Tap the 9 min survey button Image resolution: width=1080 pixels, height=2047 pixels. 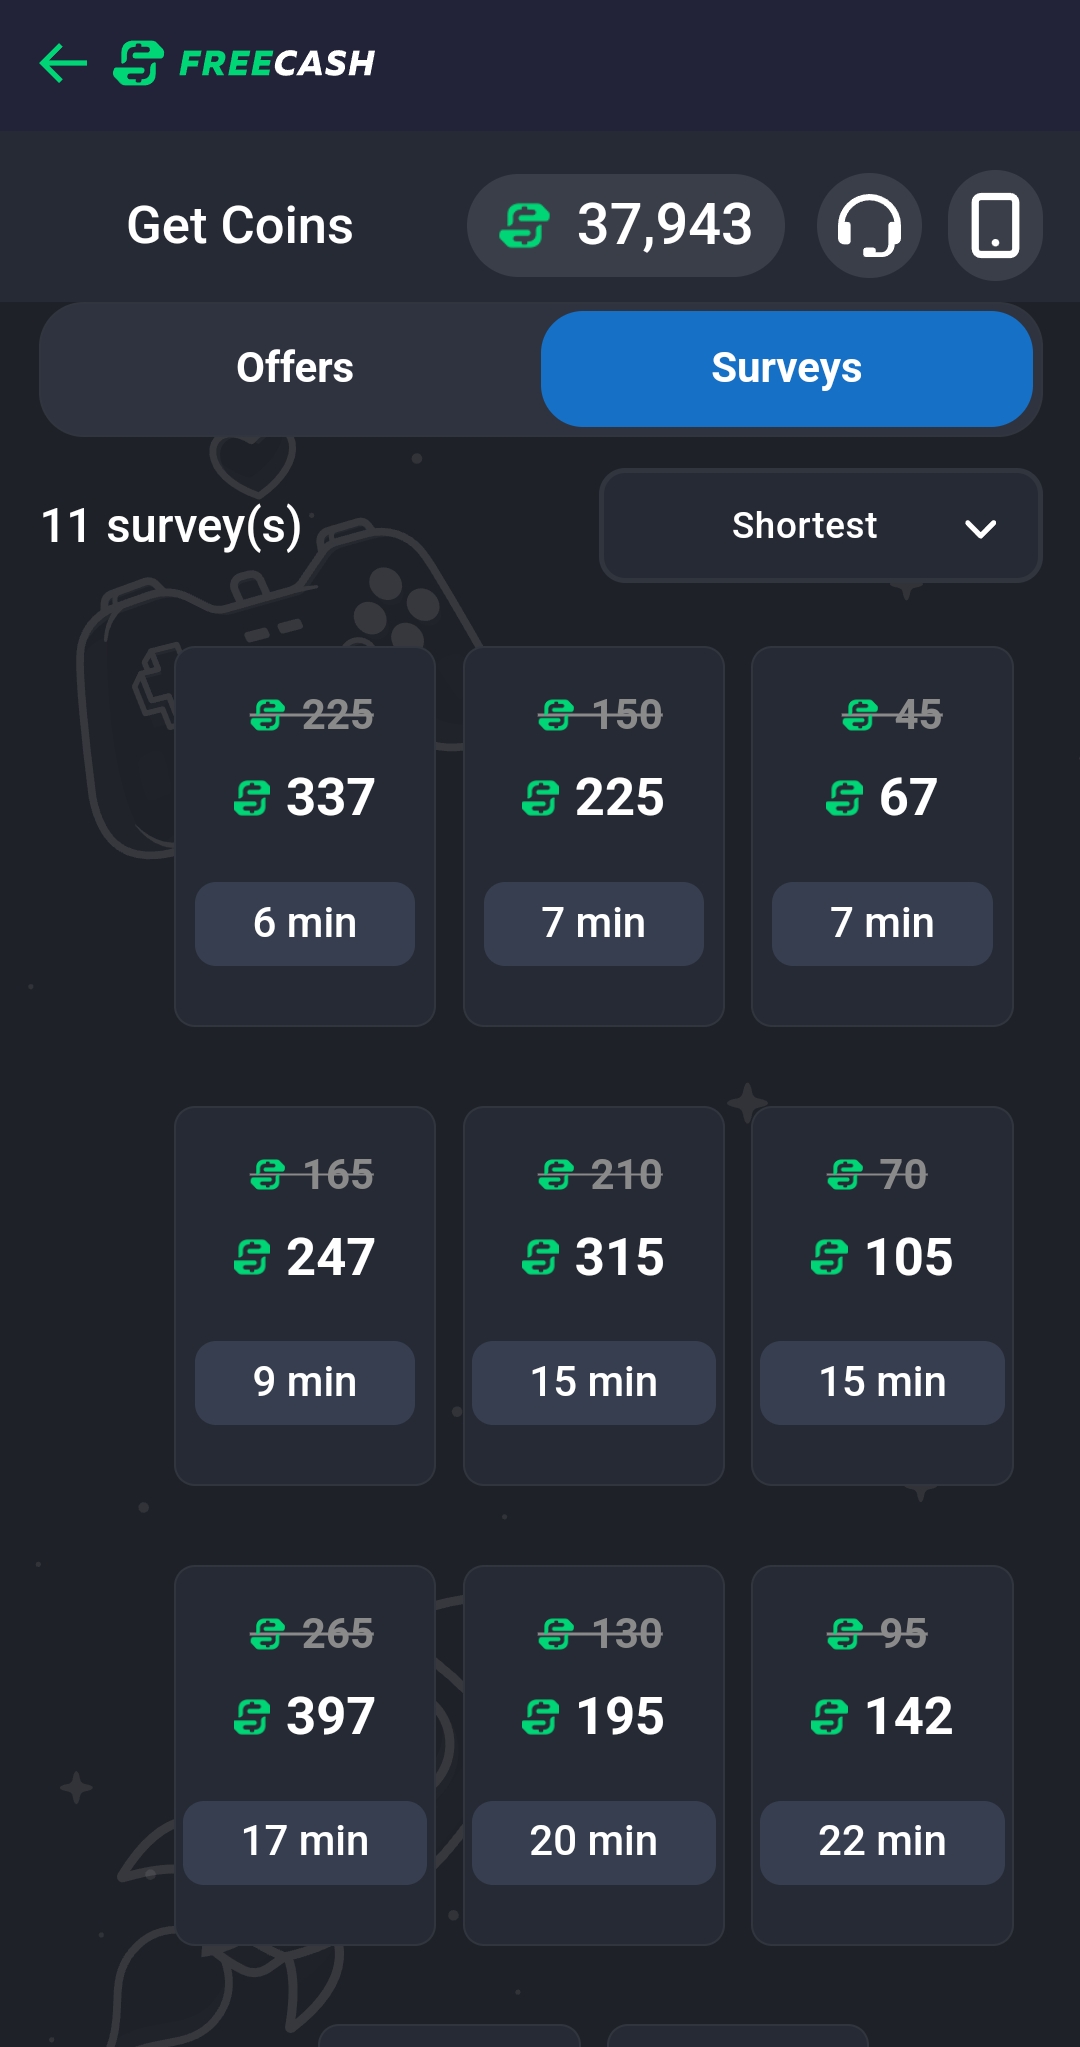[x=305, y=1382]
